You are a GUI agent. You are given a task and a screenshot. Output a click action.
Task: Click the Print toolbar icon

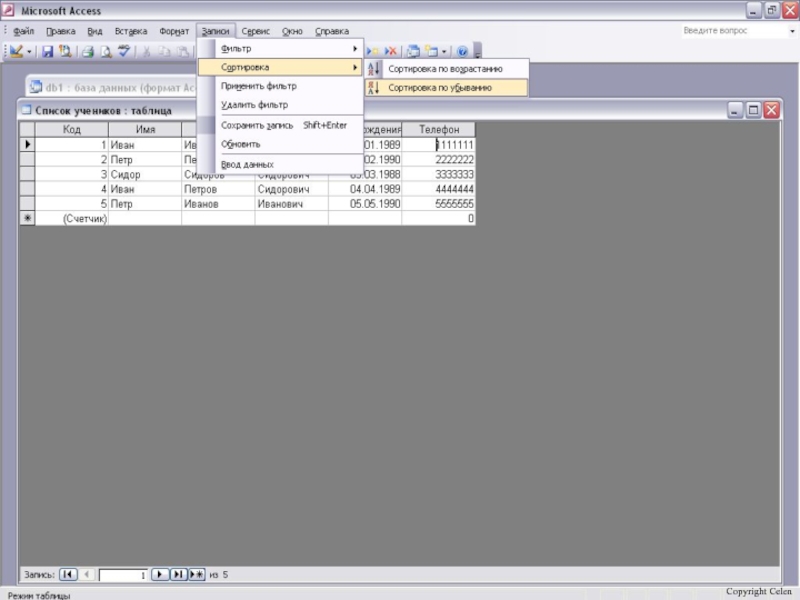tap(87, 51)
